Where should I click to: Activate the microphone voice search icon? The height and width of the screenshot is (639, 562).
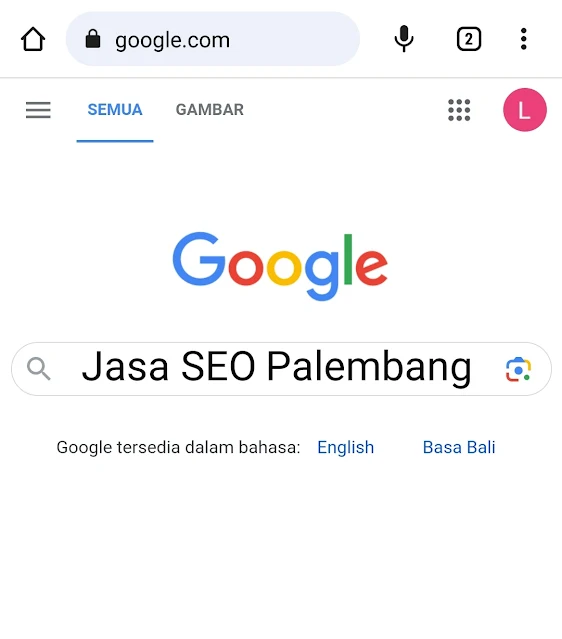click(x=403, y=39)
